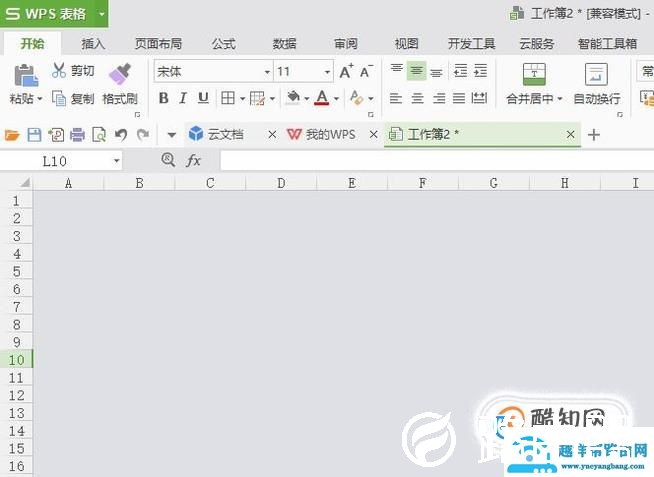The height and width of the screenshot is (477, 654).
Task: Open the 开发工具 tab
Action: coord(471,44)
